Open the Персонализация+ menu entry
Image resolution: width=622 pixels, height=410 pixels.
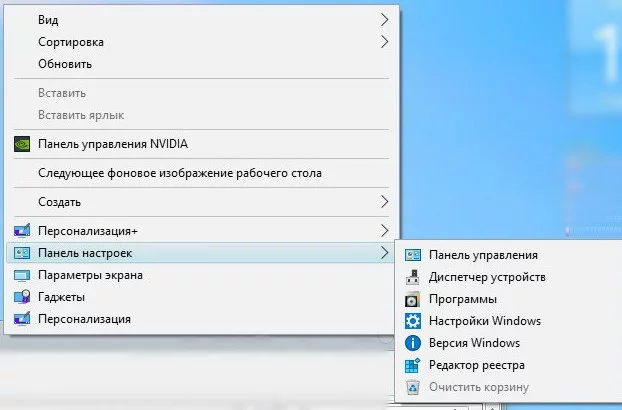pos(201,231)
